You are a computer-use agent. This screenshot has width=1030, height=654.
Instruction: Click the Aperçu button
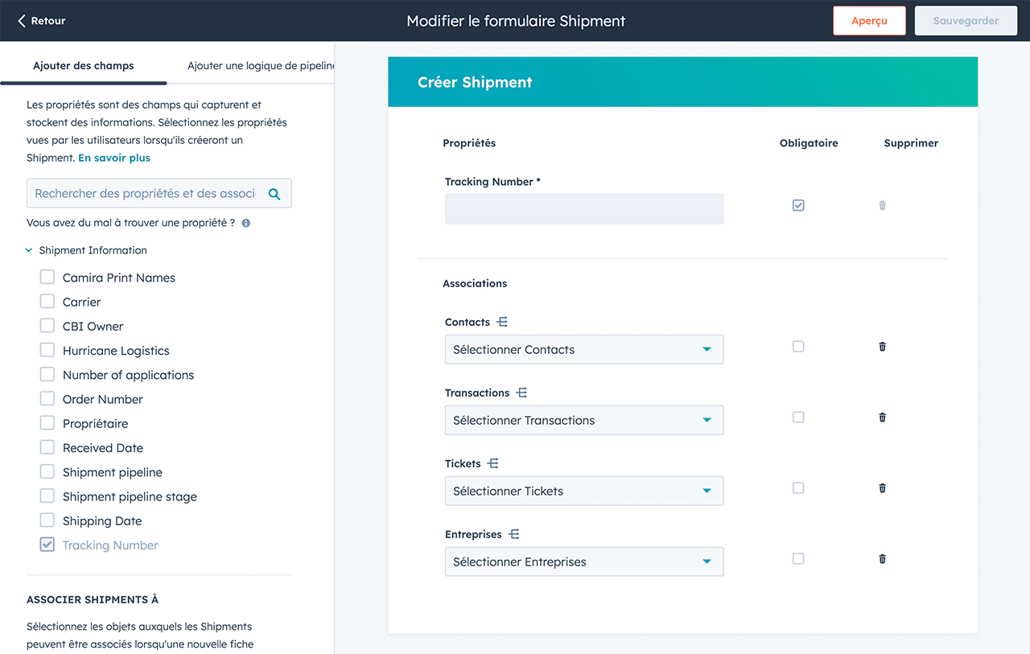click(869, 21)
